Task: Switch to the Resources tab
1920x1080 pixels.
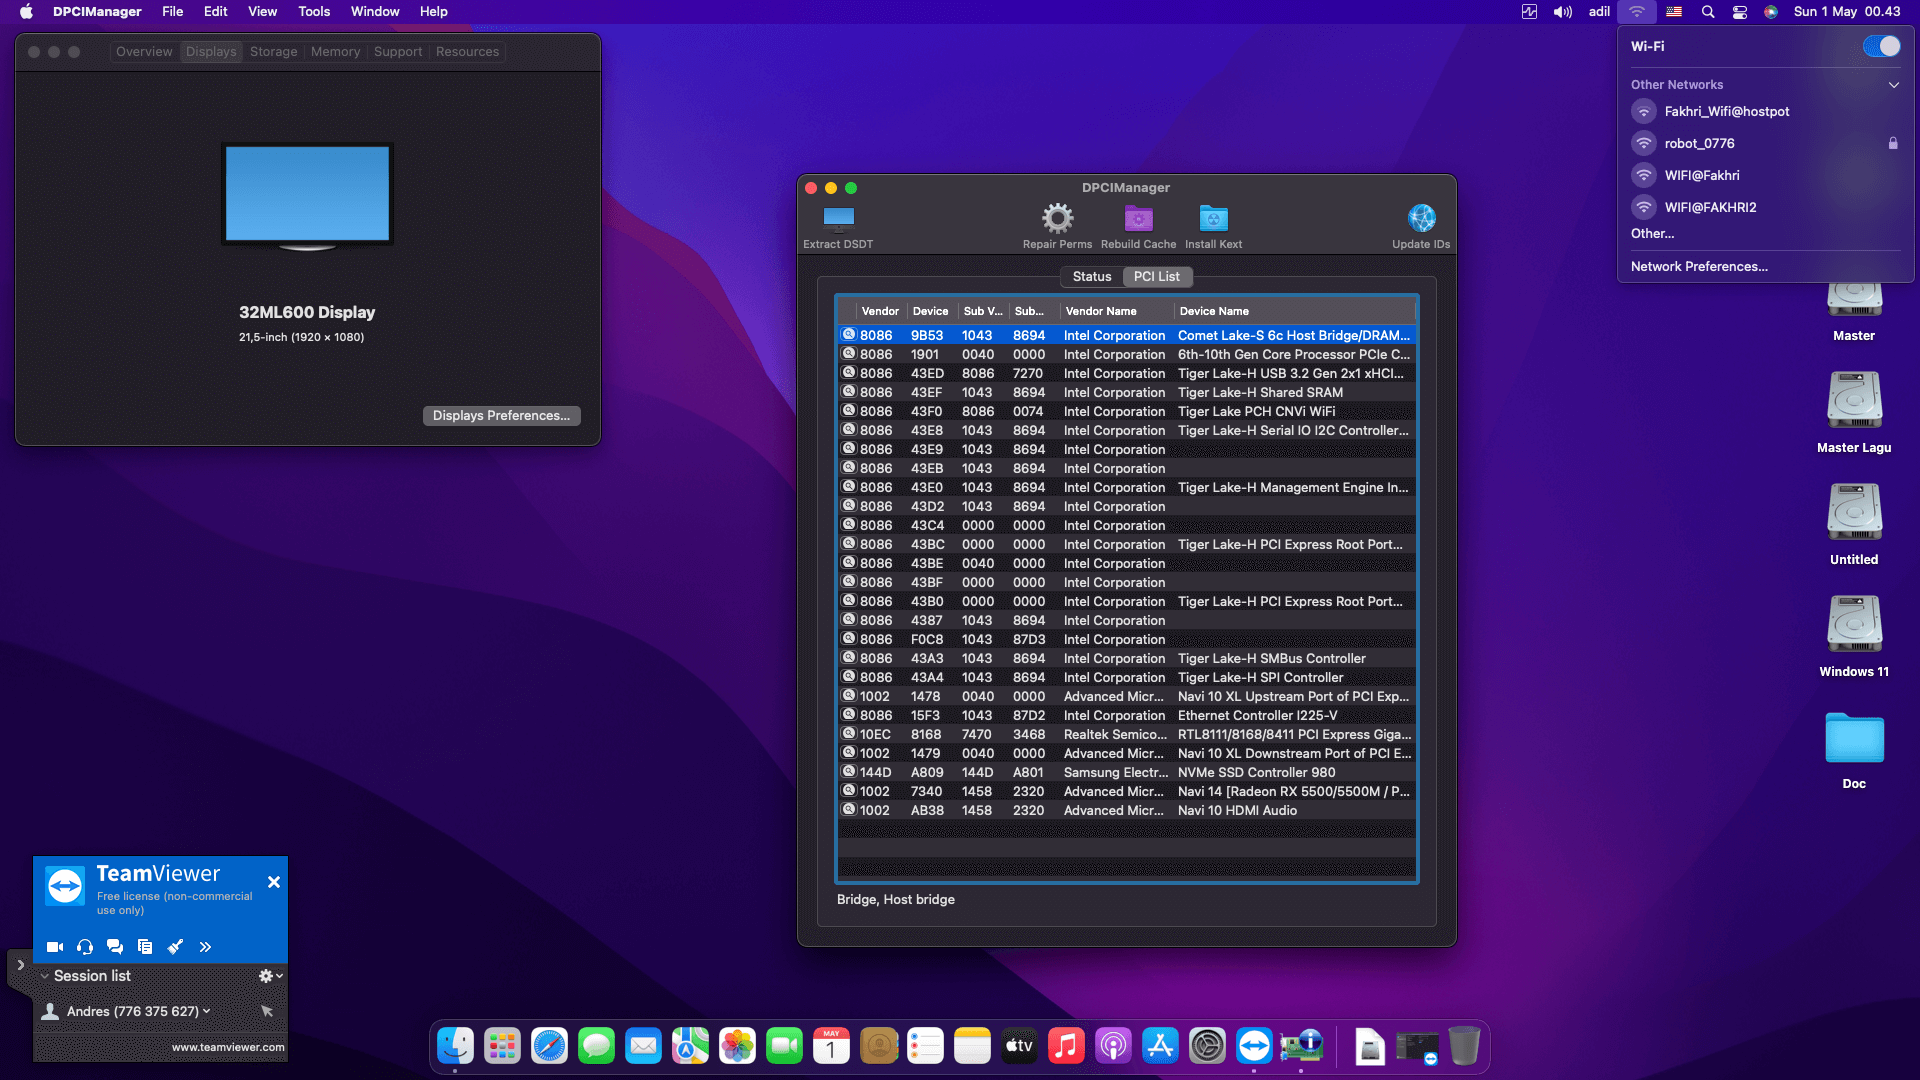Action: tap(467, 52)
